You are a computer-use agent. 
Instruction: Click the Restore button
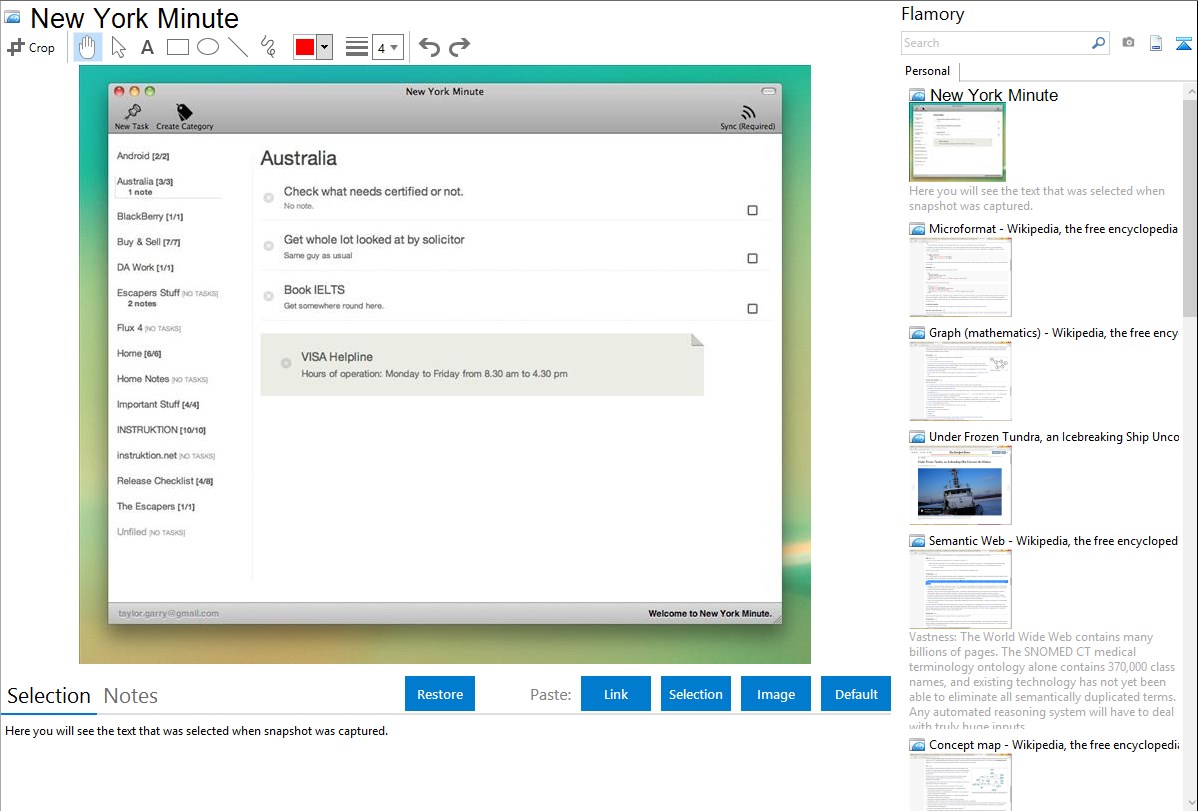[440, 694]
